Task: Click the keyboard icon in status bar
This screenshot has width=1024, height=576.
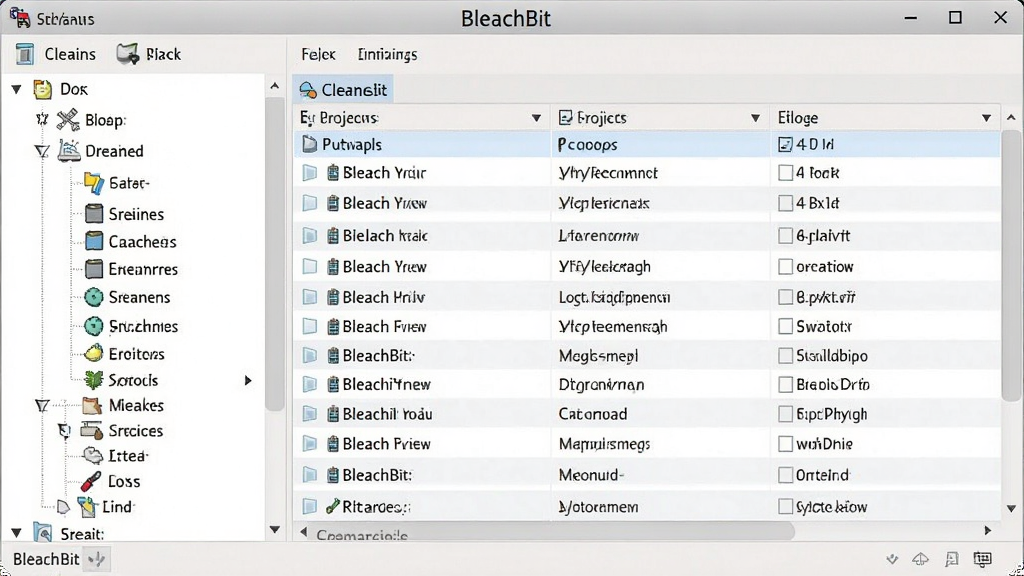Action: 982,558
